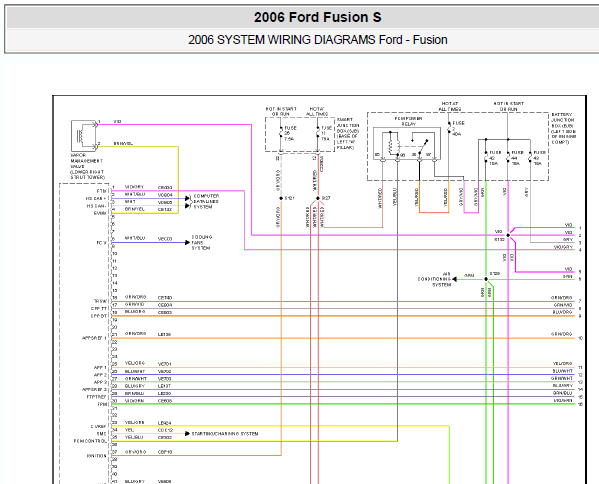Click the "APP 3" pin label
599x484 pixels.
click(100, 382)
